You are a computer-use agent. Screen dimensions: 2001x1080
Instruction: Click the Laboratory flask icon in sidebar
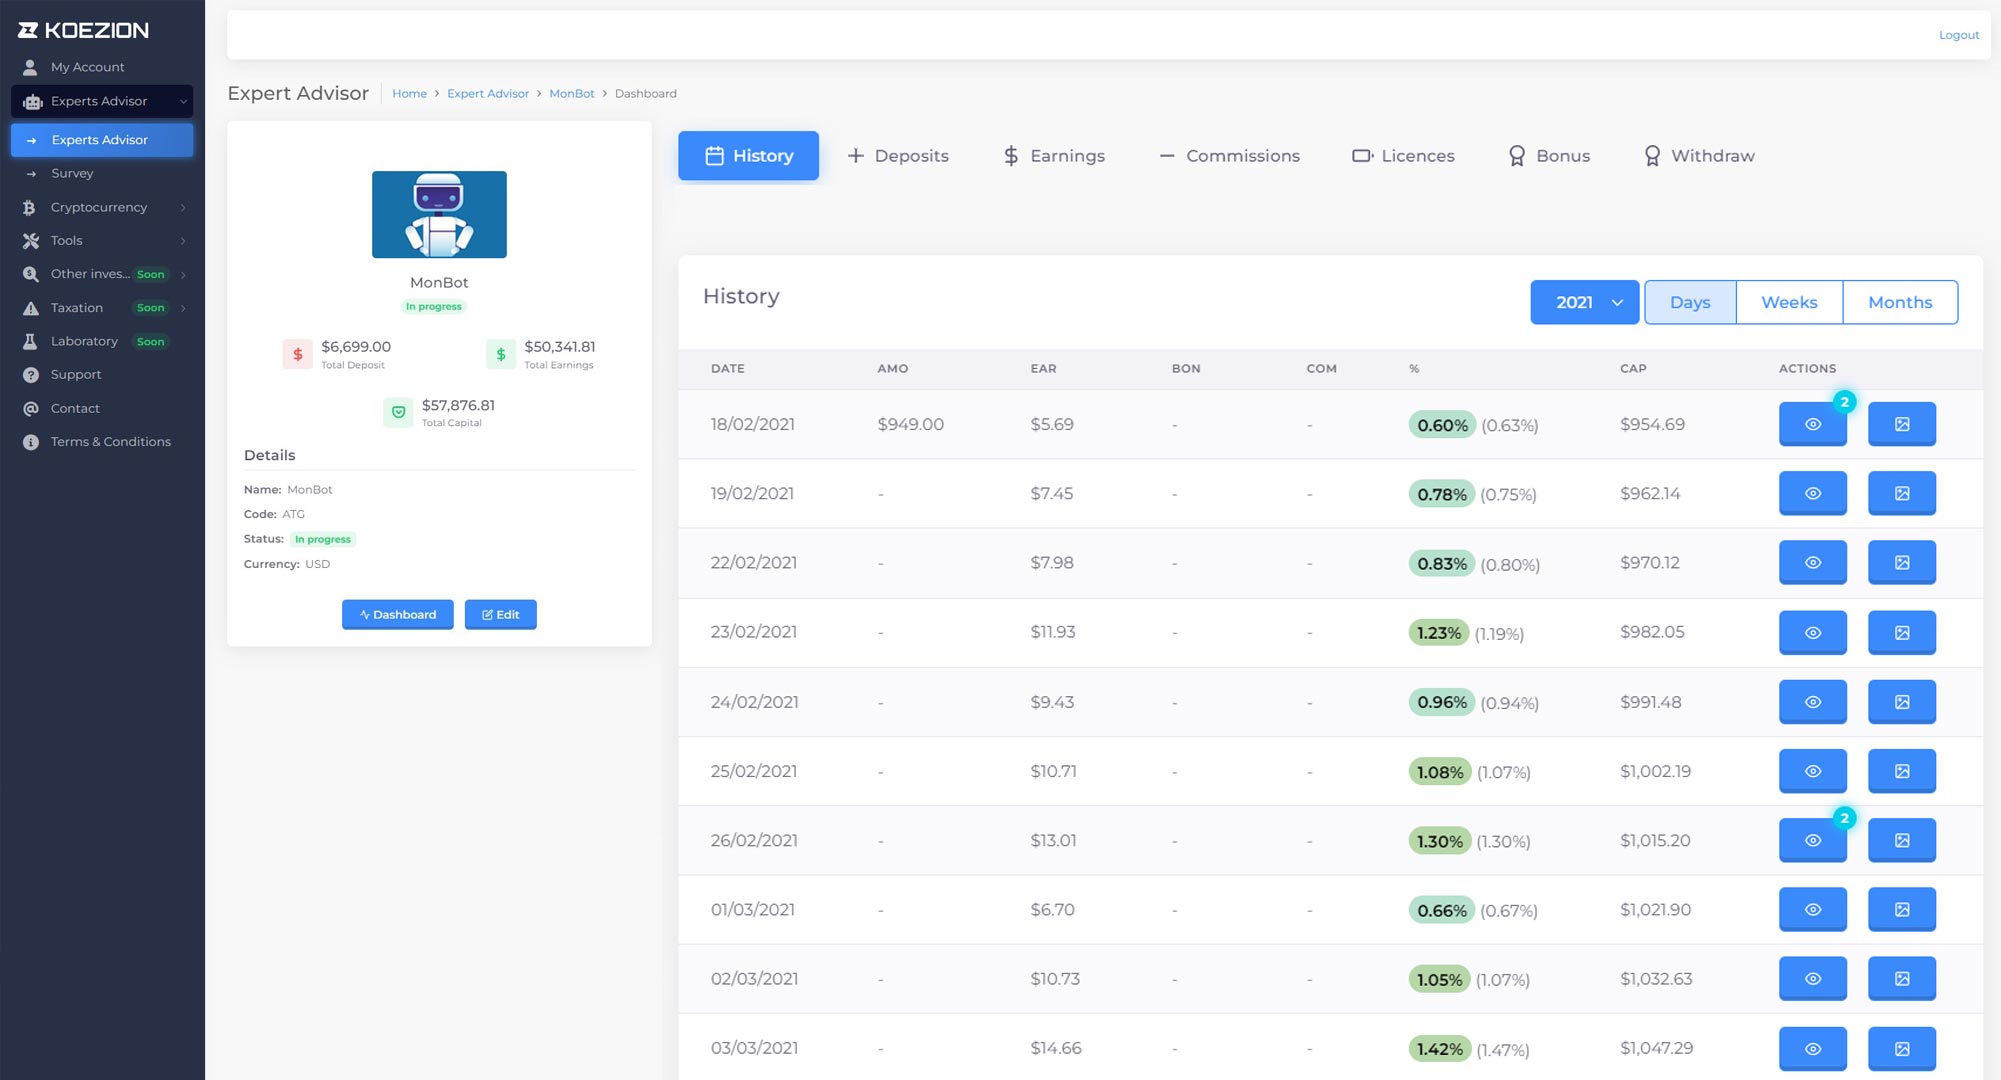coord(31,341)
